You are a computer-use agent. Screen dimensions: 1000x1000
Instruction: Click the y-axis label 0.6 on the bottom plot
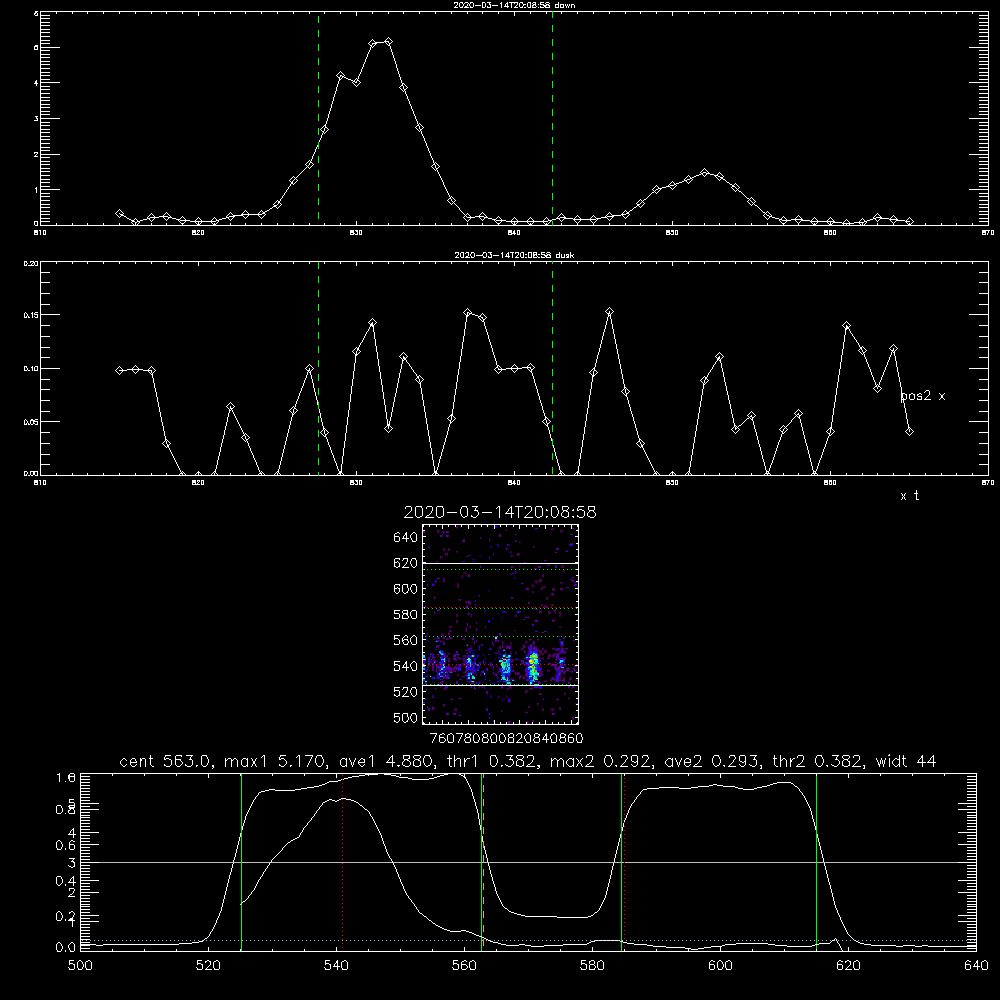66,845
